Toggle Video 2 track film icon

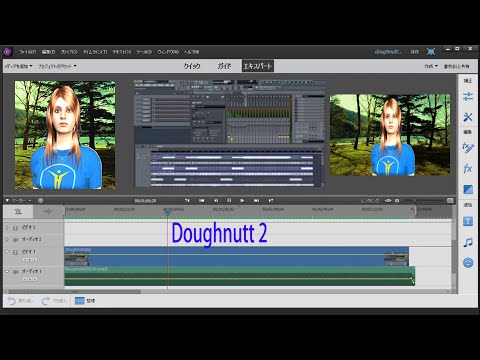tap(15, 228)
